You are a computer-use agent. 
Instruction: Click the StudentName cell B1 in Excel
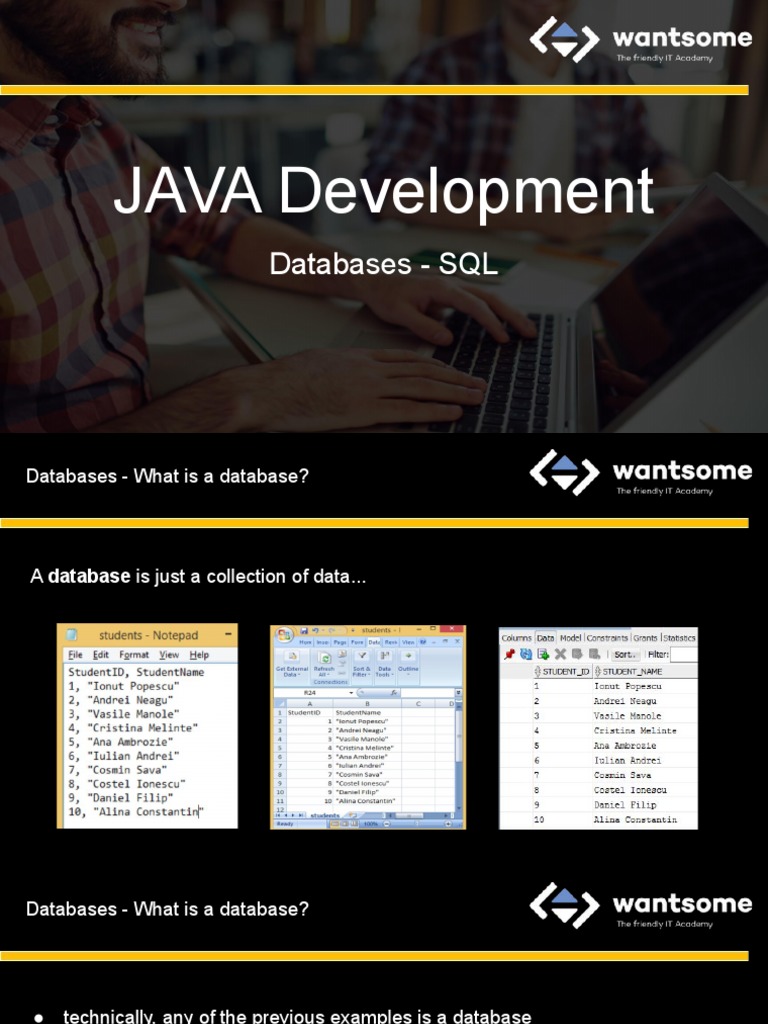[368, 712]
